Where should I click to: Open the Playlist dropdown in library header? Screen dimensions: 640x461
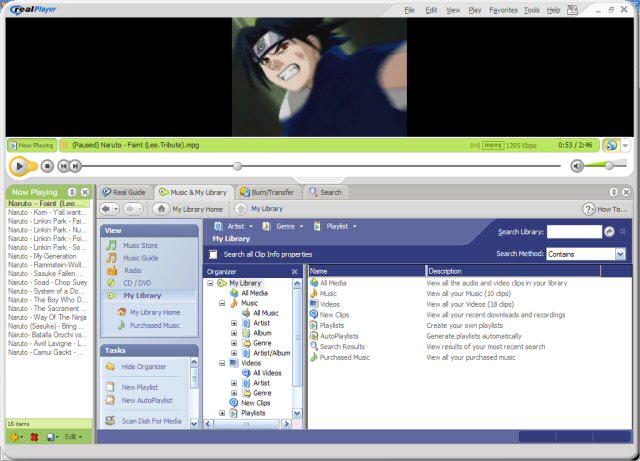click(x=335, y=226)
